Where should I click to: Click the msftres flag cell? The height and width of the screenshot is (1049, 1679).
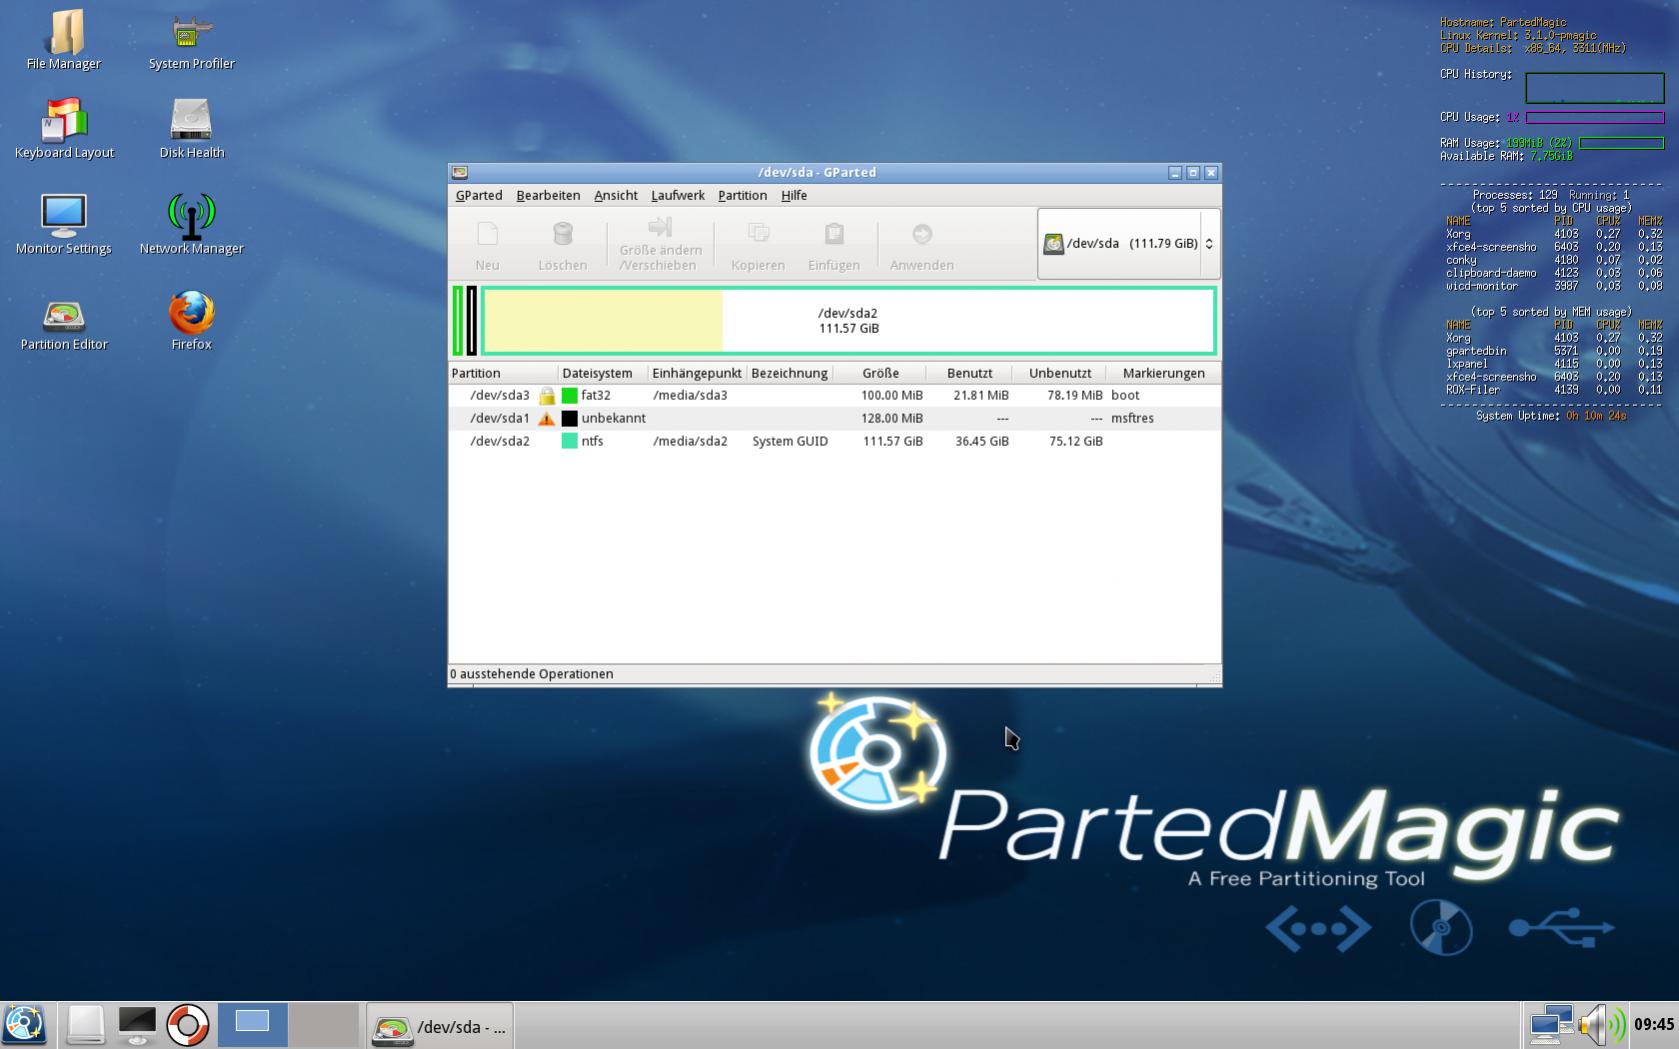point(1132,418)
